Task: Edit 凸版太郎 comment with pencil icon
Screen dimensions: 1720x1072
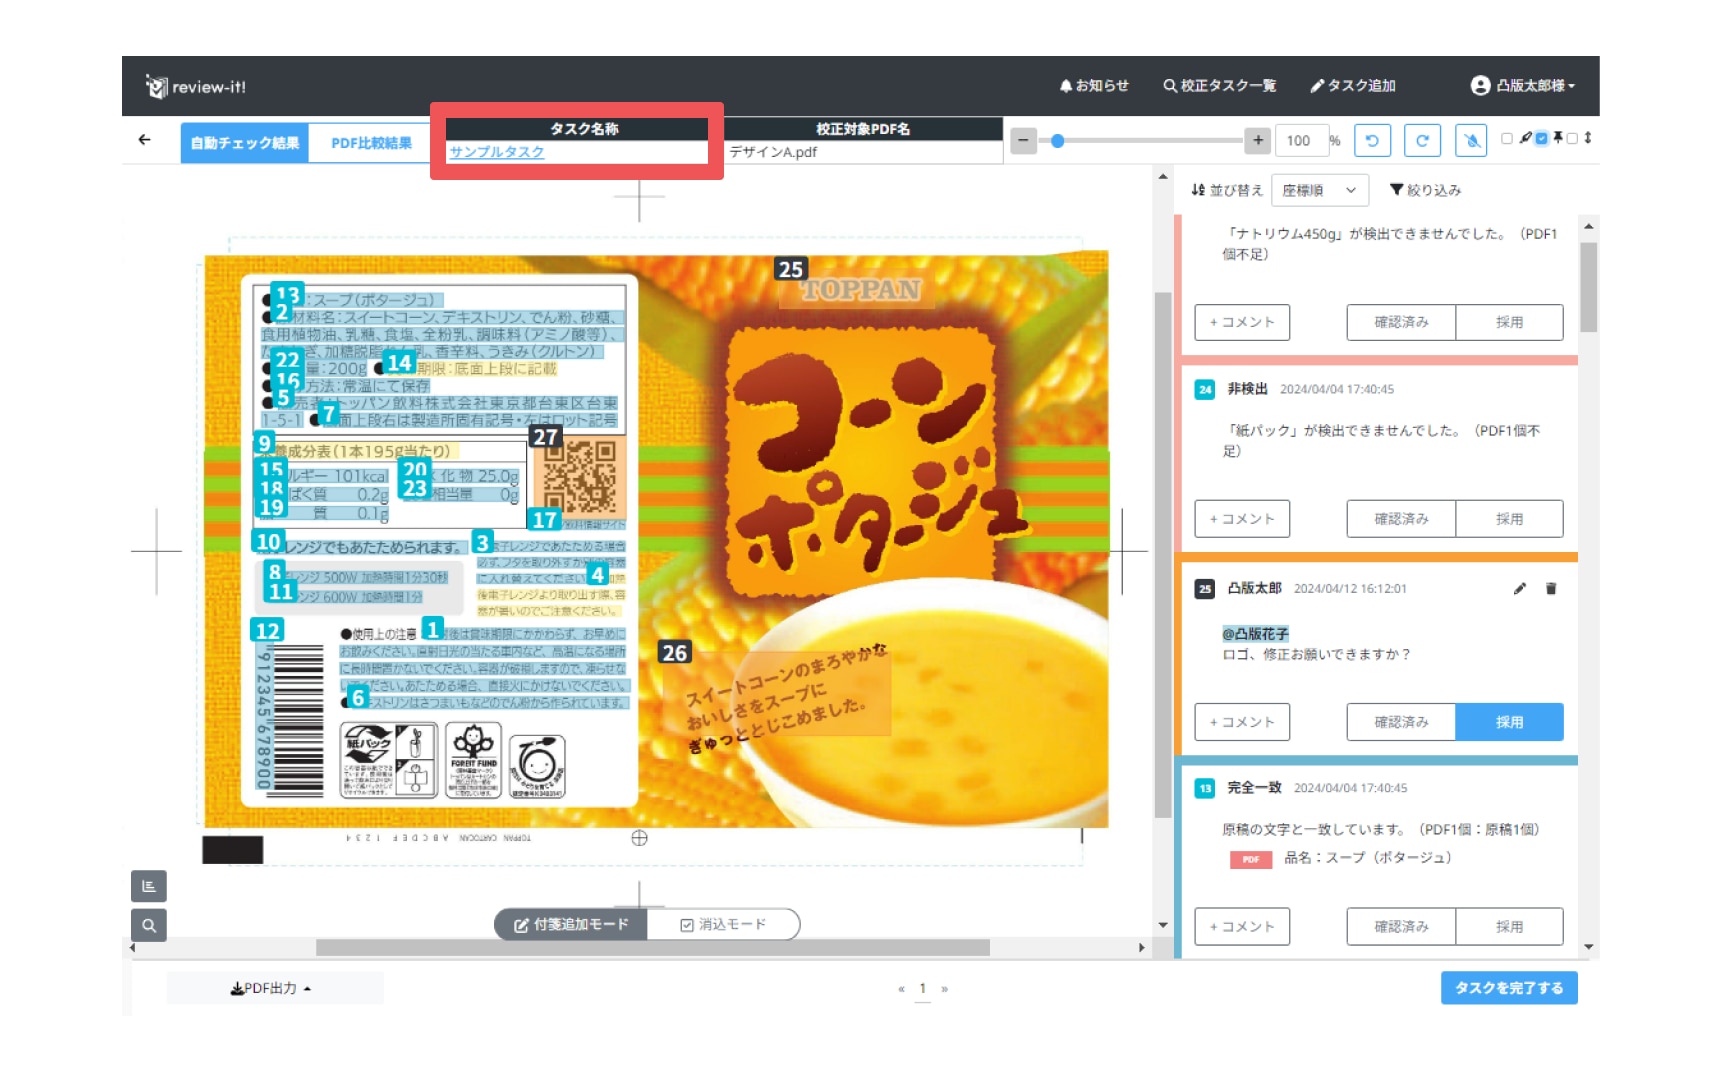Action: [x=1520, y=589]
